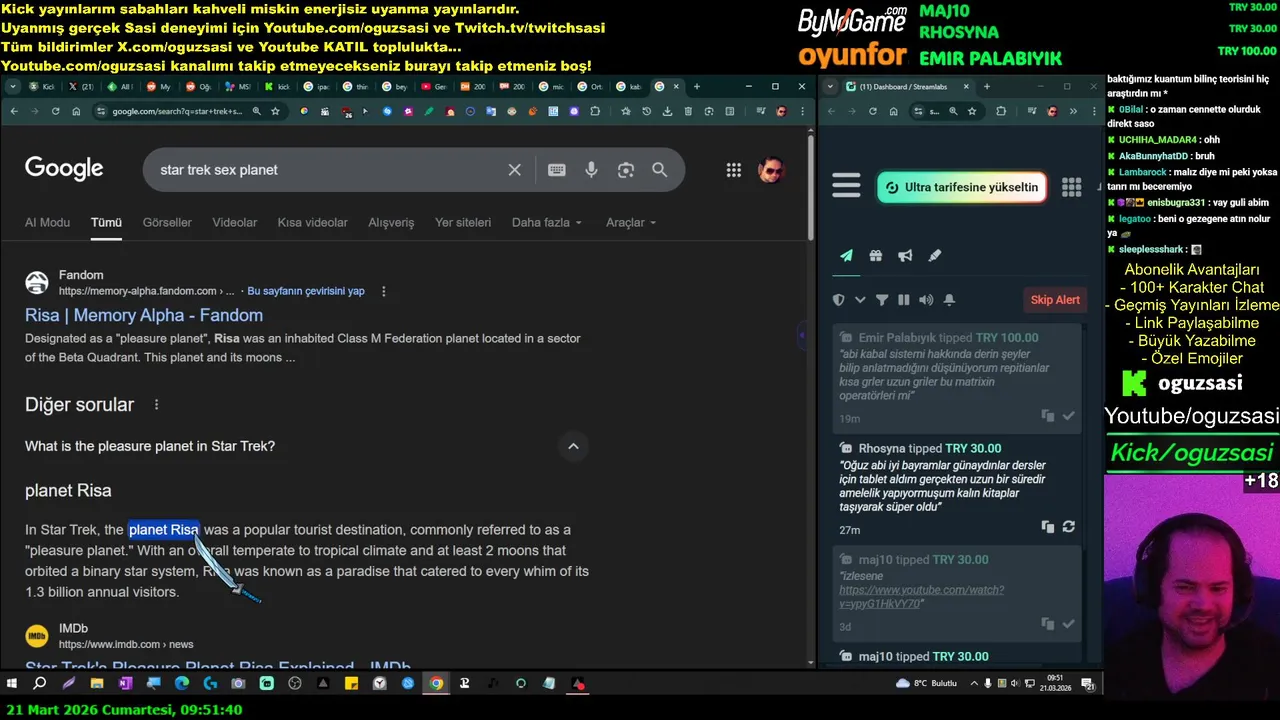1280x720 pixels.
Task: Replay Rhosyna's tip alert
Action: tap(1068, 526)
